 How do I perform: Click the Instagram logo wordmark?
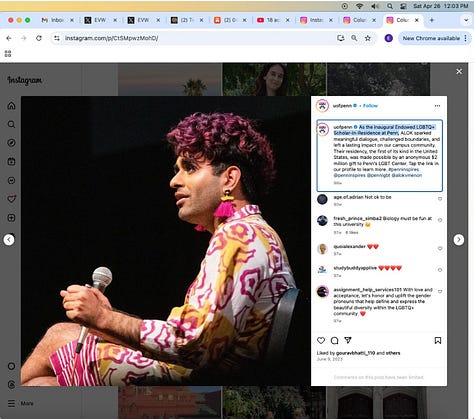pyautogui.click(x=25, y=80)
